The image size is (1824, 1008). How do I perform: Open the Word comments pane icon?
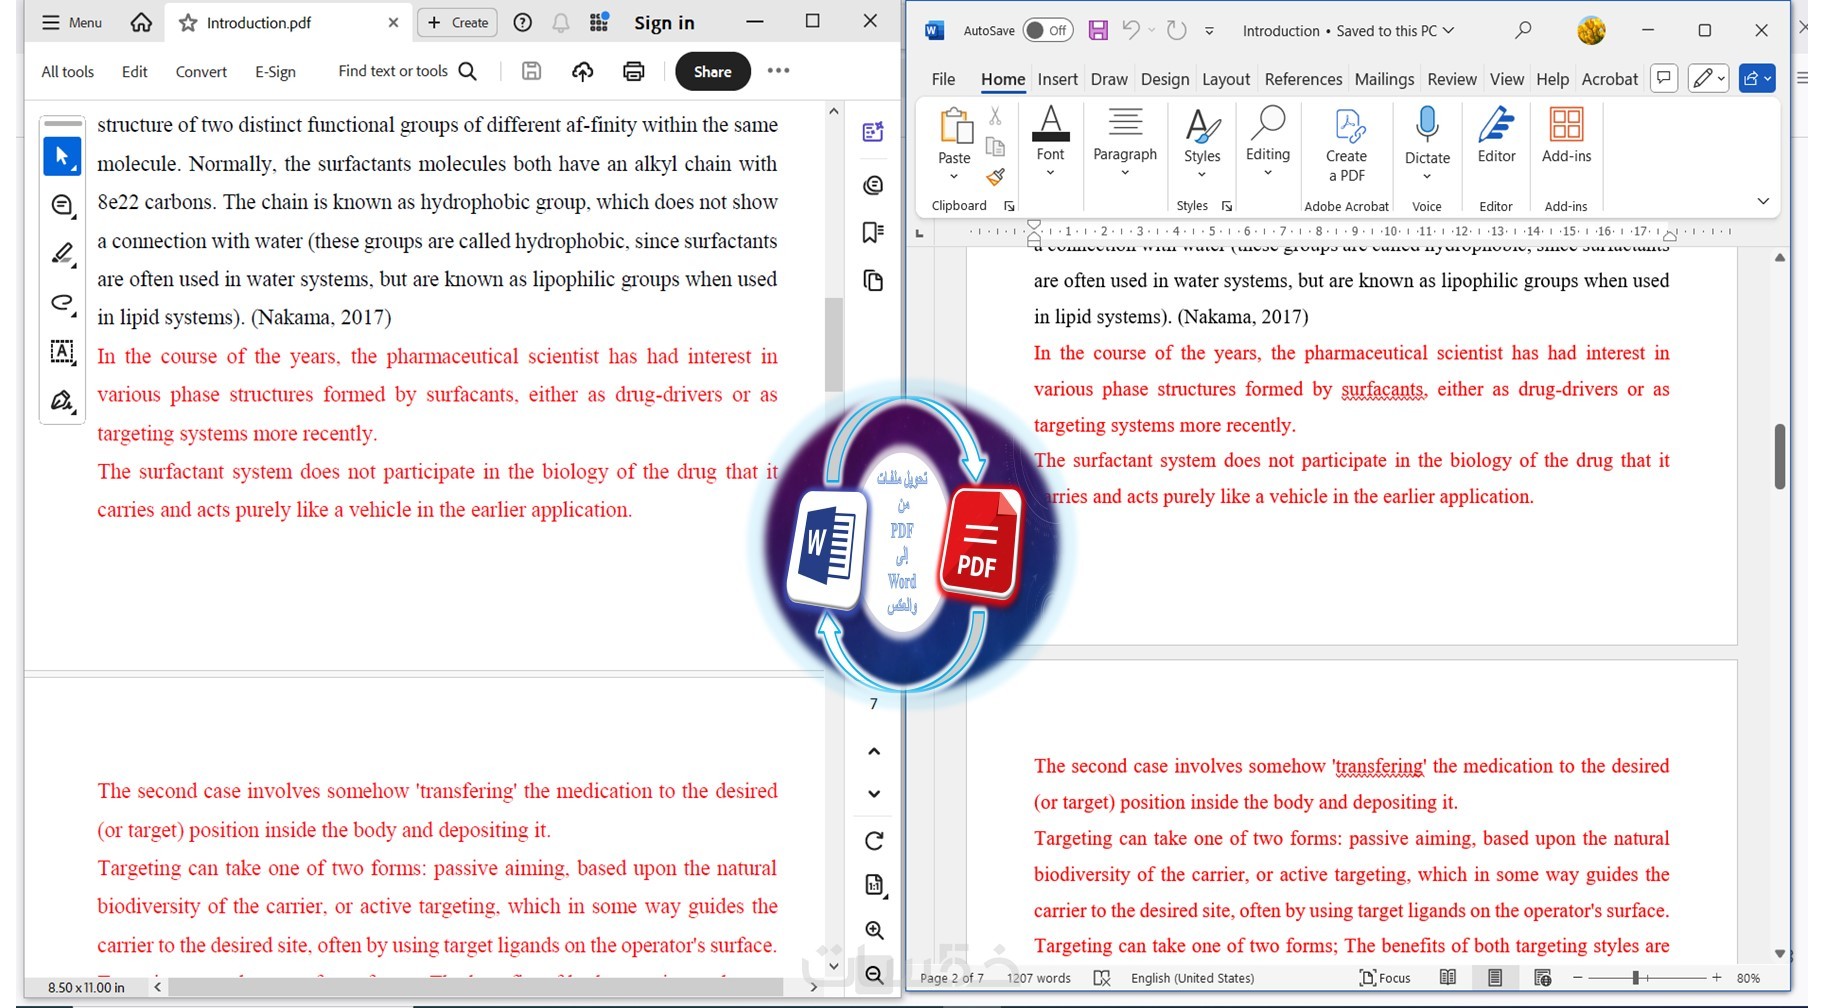coord(1664,78)
